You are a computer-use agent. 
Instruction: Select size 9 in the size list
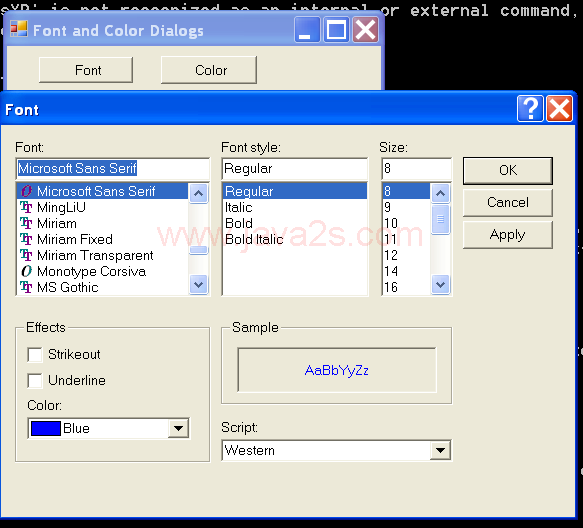point(406,207)
